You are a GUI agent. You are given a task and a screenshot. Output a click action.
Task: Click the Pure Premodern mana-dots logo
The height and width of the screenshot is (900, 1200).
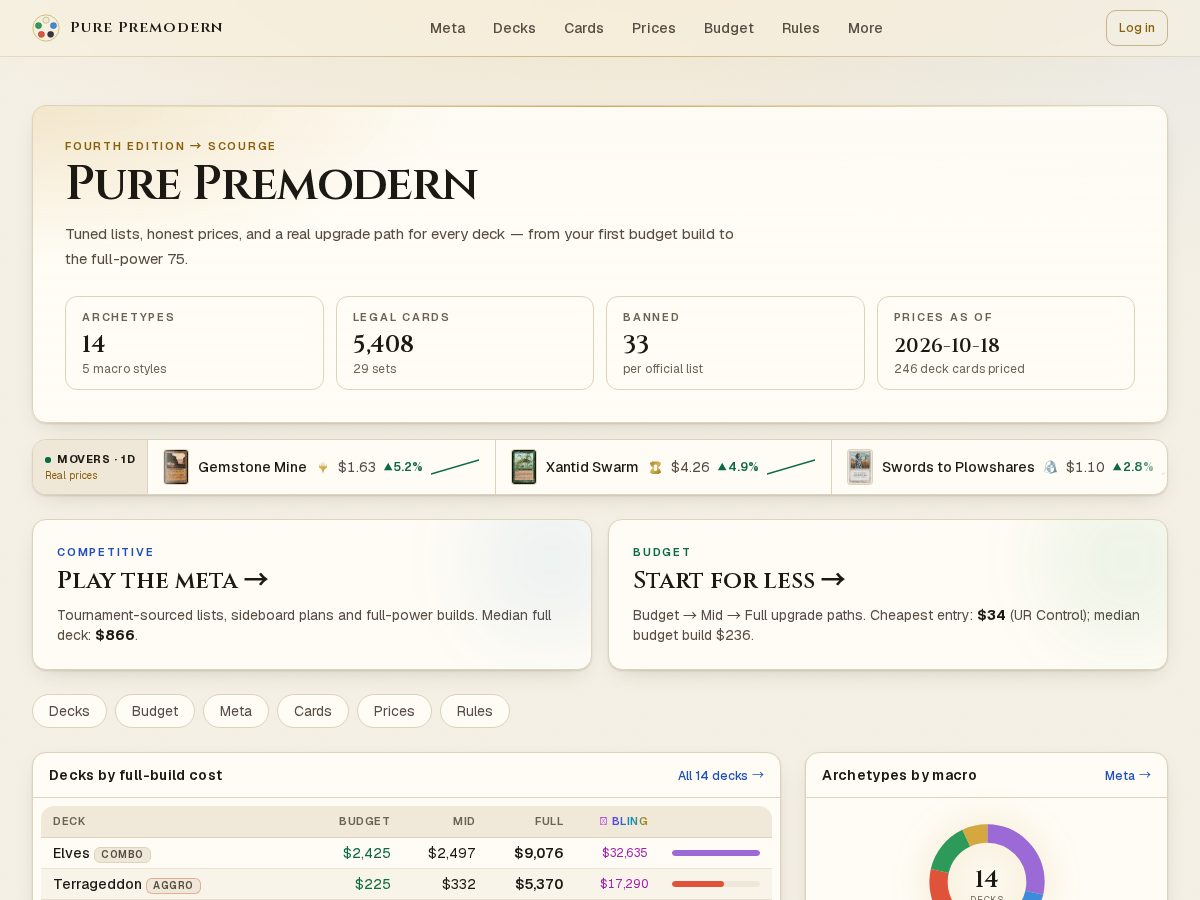pyautogui.click(x=46, y=28)
